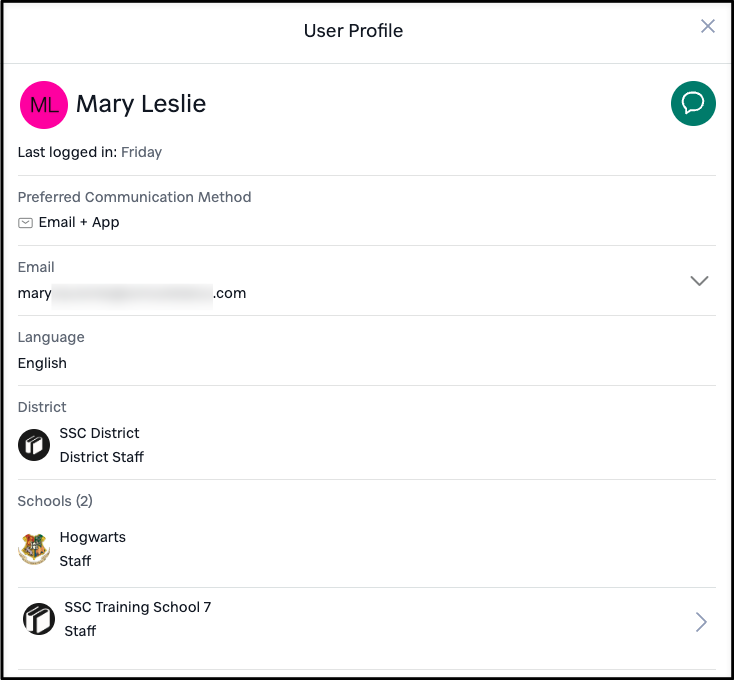Click the partially hidden email address
Image resolution: width=734 pixels, height=680 pixels.
[x=132, y=293]
